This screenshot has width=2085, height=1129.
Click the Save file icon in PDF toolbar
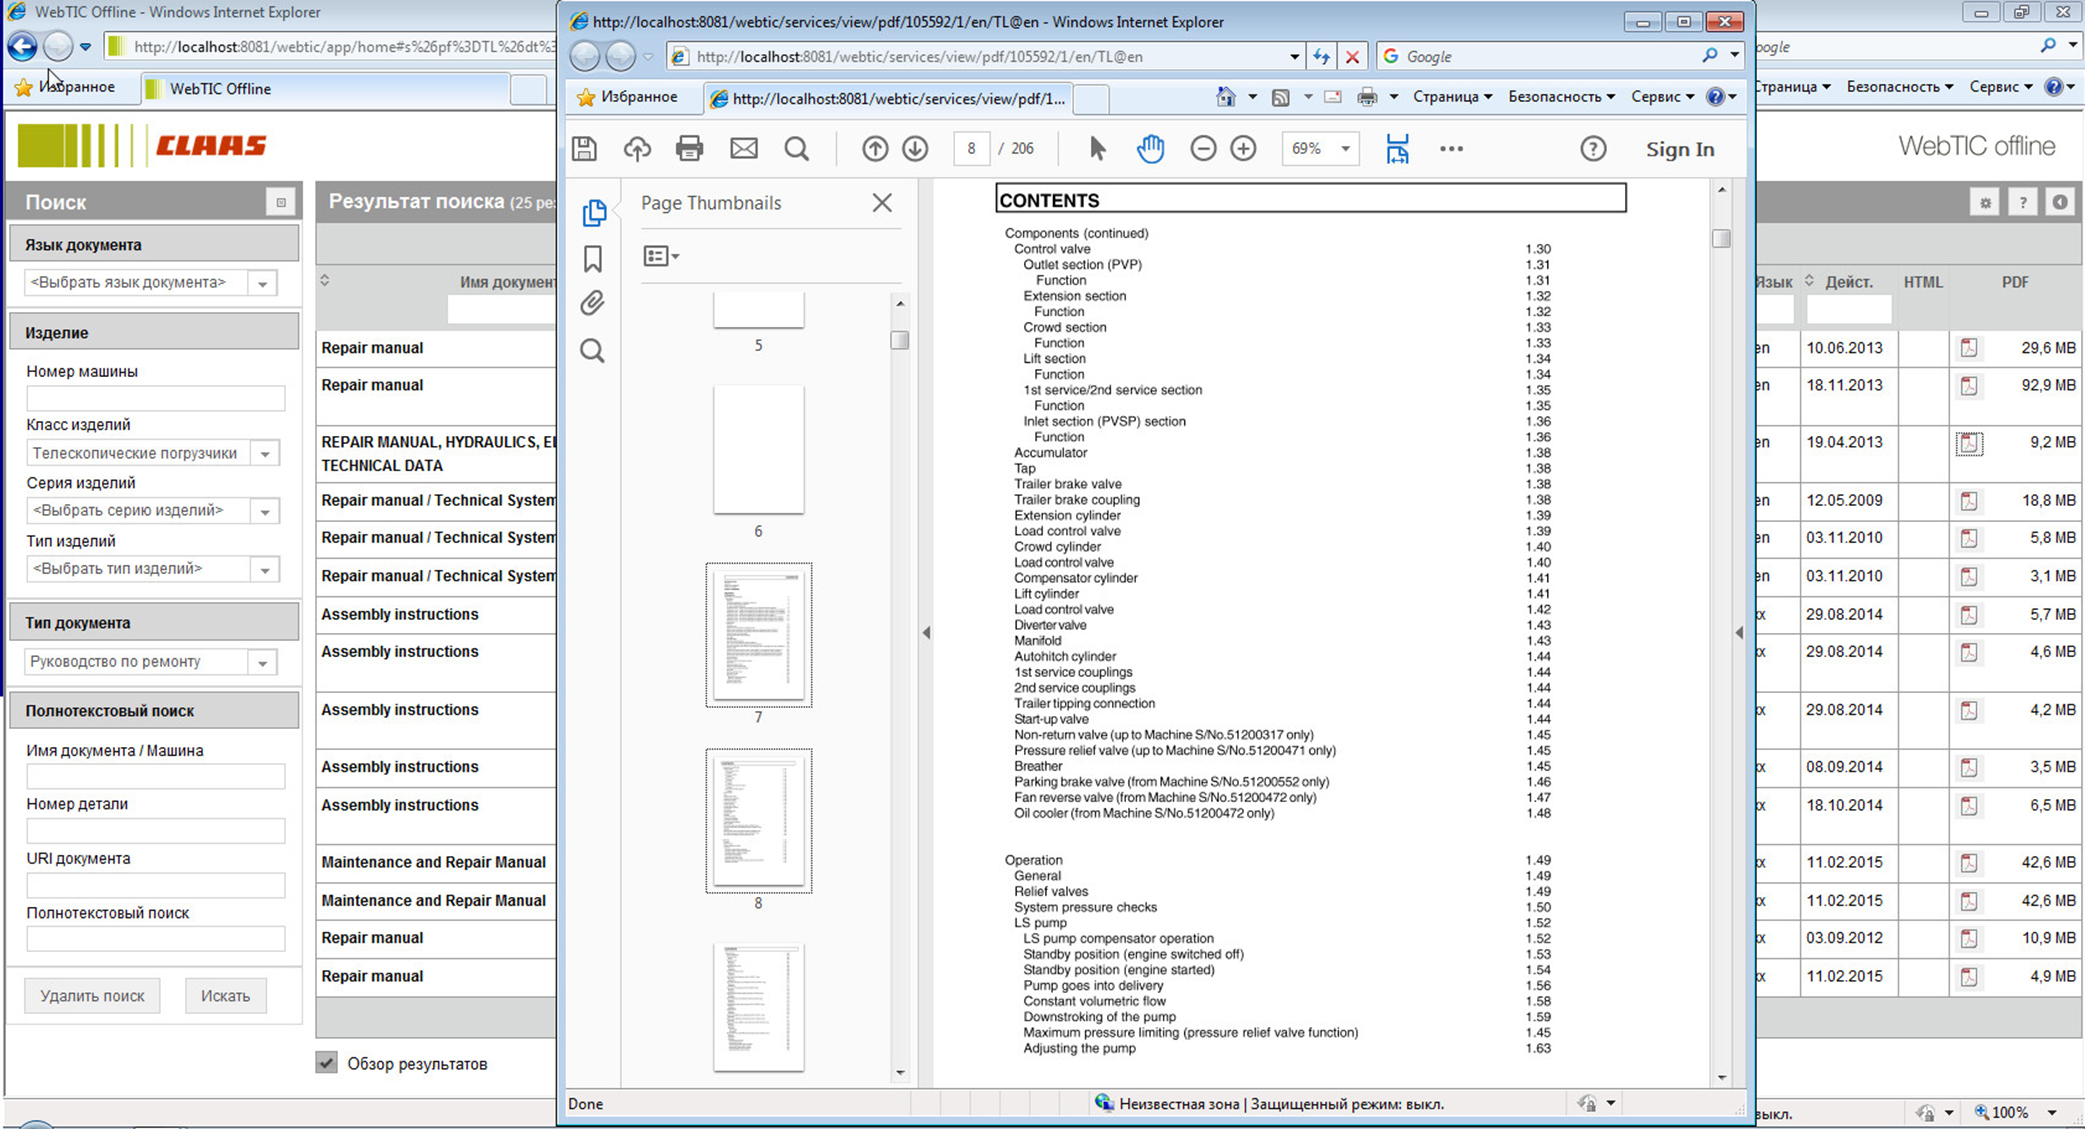[x=585, y=149]
